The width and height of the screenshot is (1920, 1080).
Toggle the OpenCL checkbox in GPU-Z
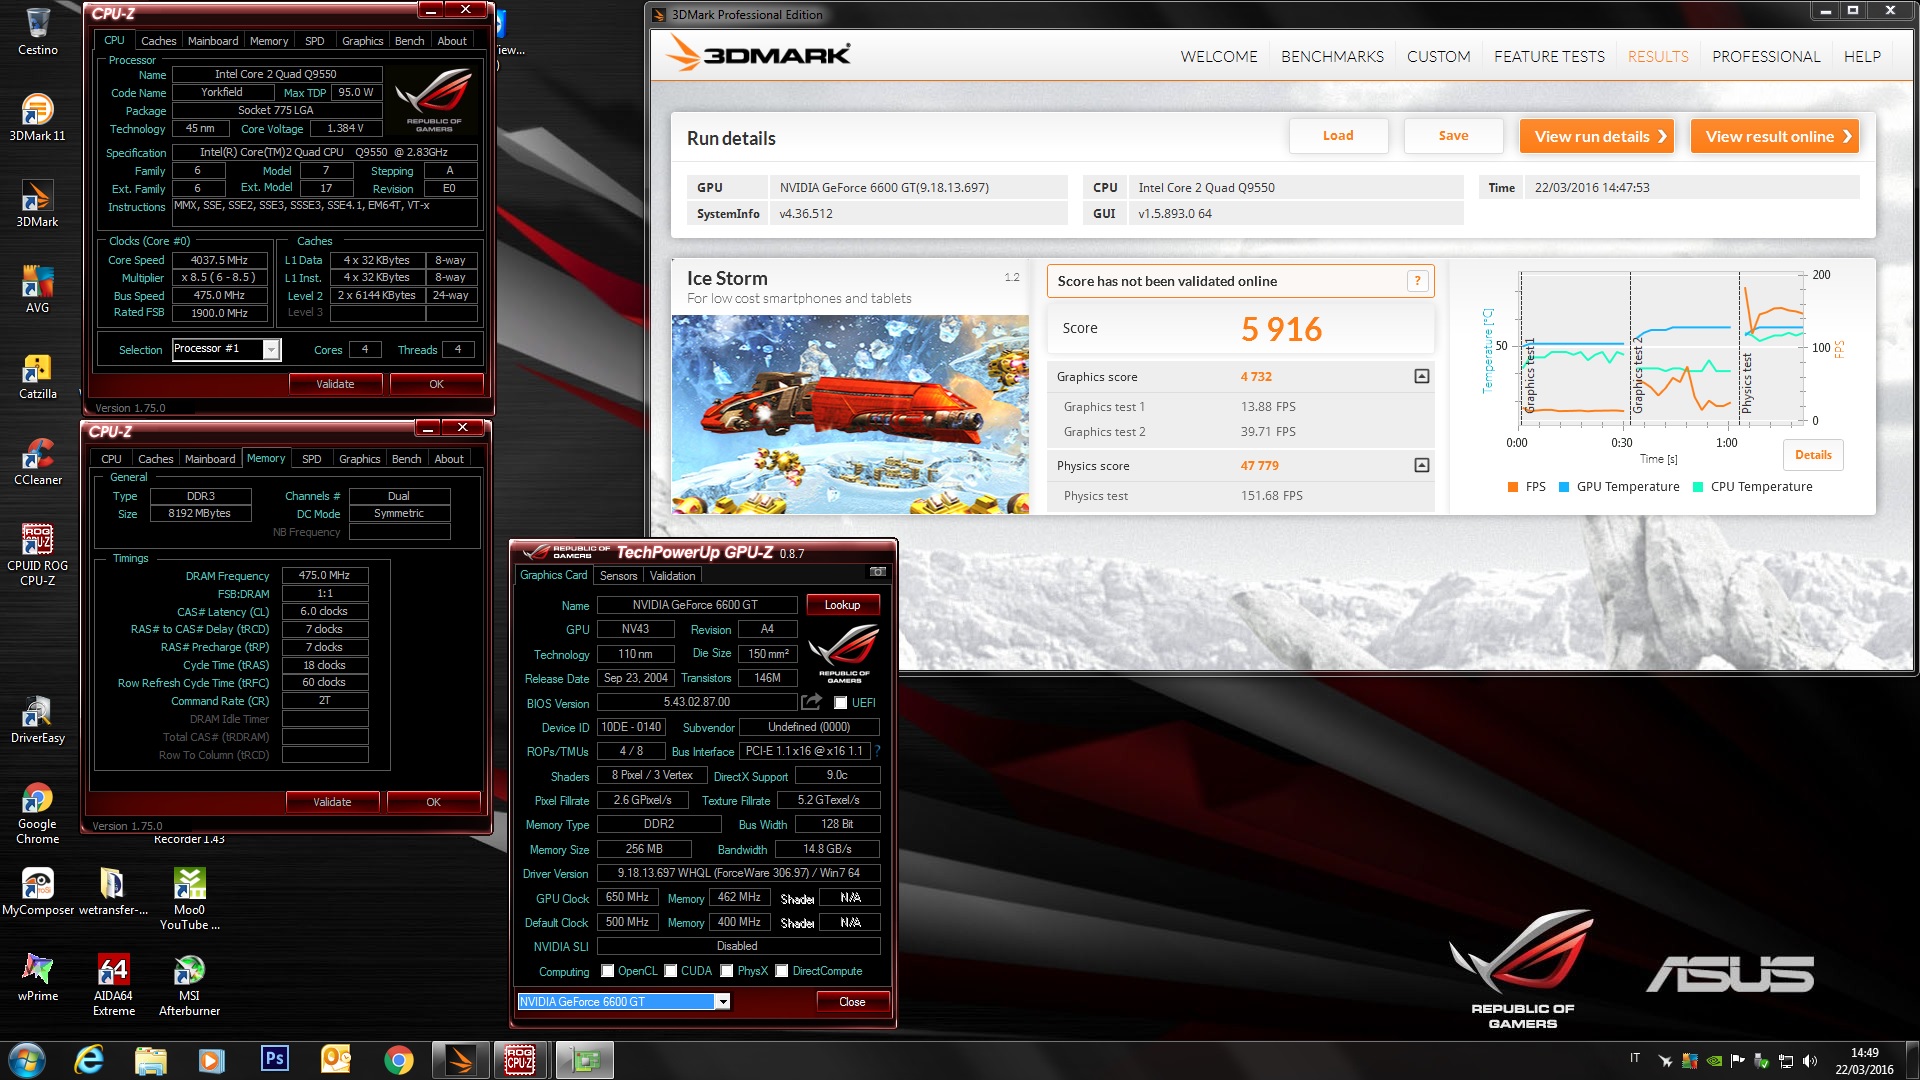[x=607, y=971]
